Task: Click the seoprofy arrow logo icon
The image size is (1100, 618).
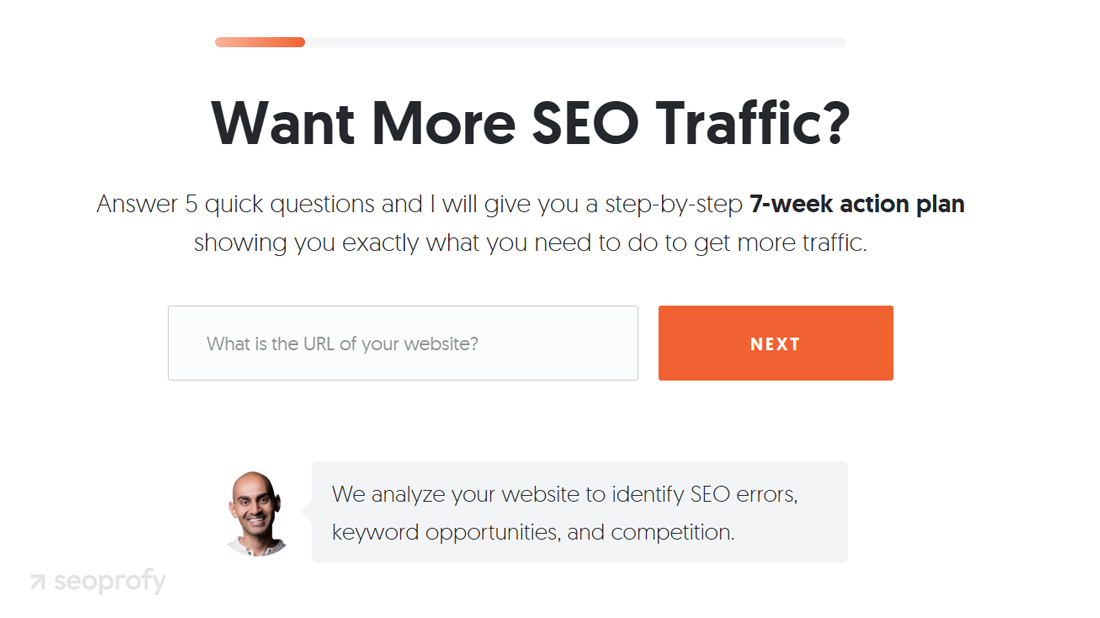Action: [38, 582]
